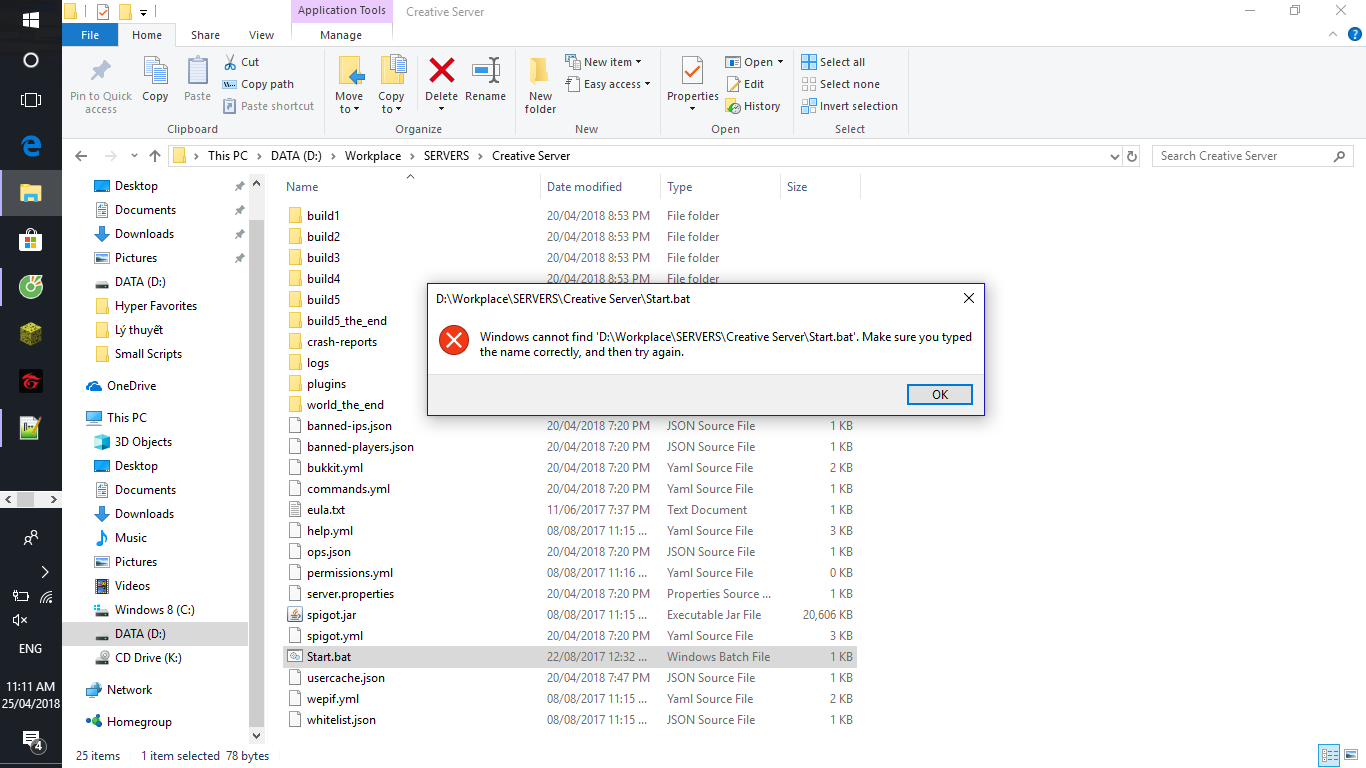Refresh the Creative Server folder view
1366x768 pixels.
[x=1132, y=156]
